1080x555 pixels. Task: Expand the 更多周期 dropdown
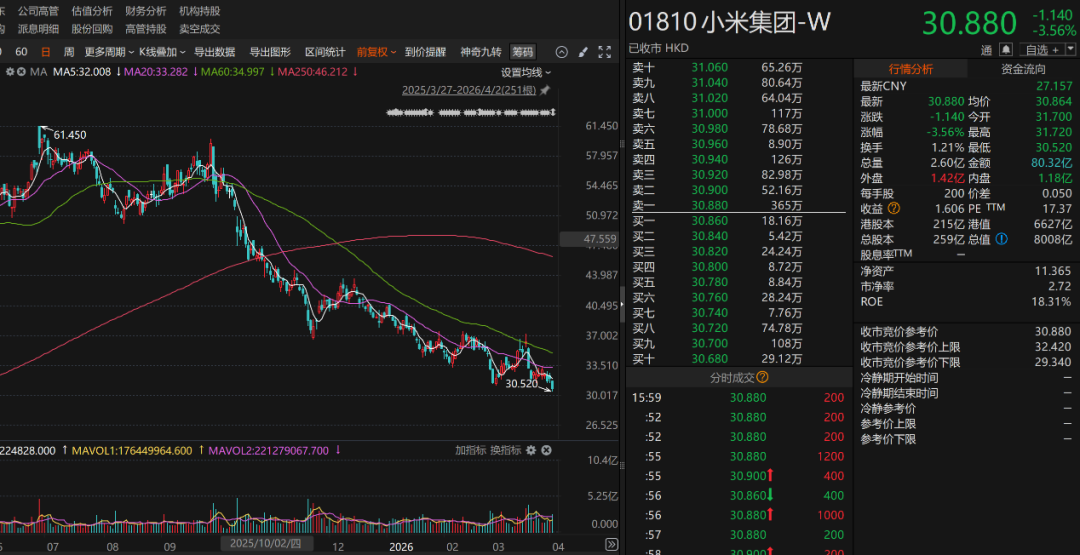click(108, 52)
